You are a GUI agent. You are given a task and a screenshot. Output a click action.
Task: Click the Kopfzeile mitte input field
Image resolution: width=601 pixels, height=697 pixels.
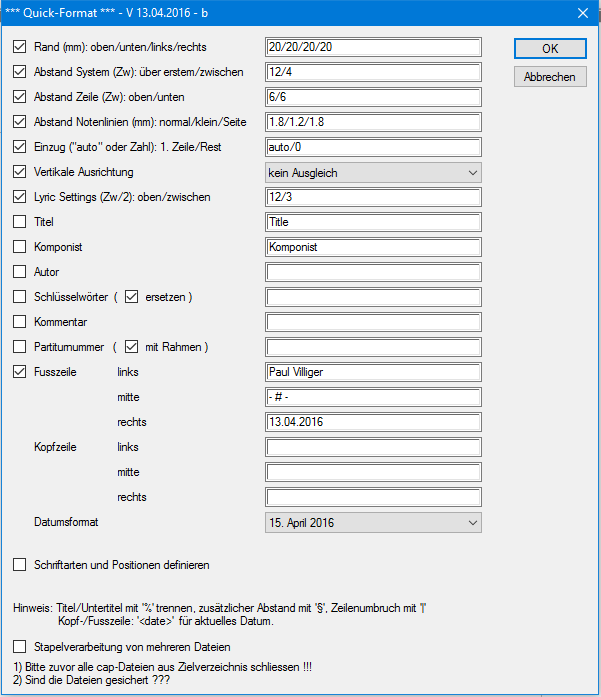373,472
